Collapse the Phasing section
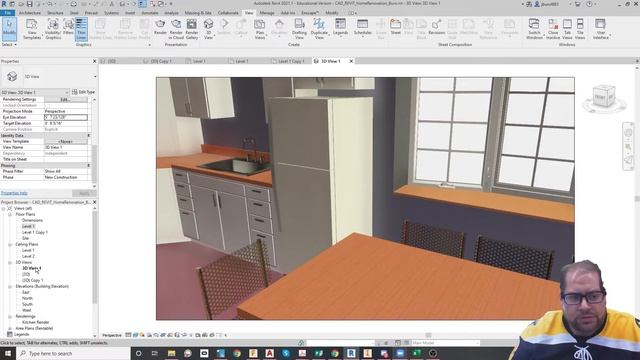 pos(89,165)
